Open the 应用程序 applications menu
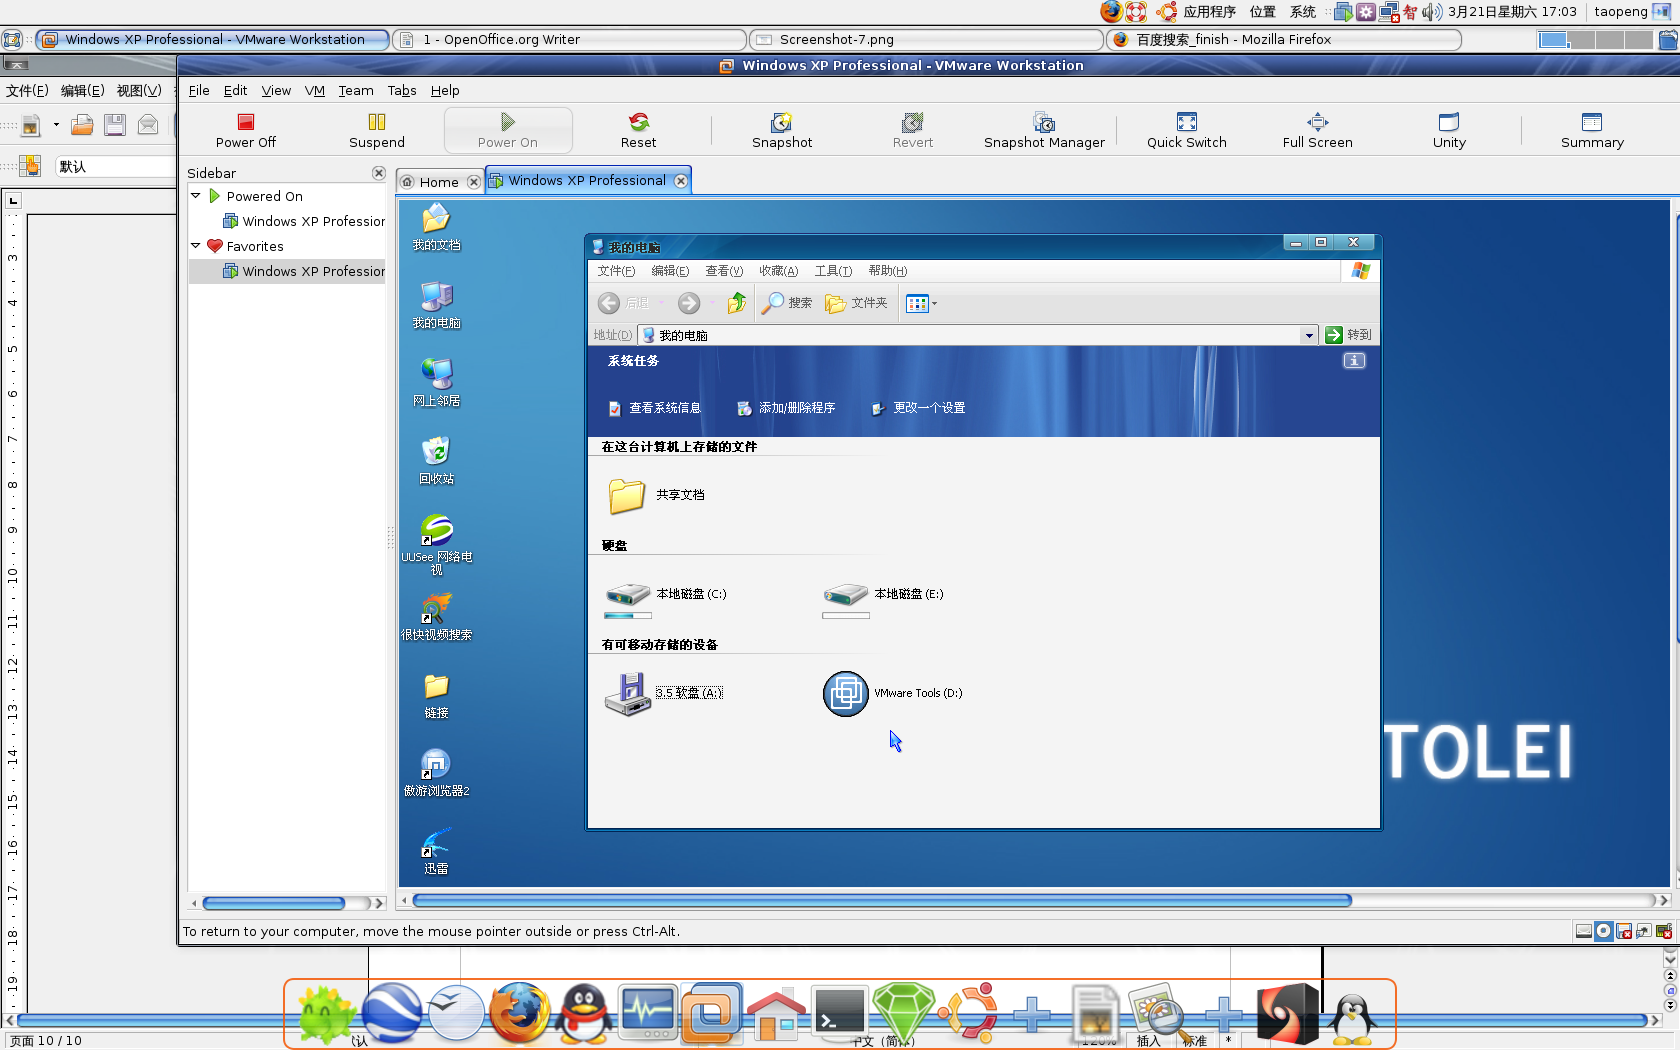Screen dimensions: 1680x1050 coord(1210,12)
